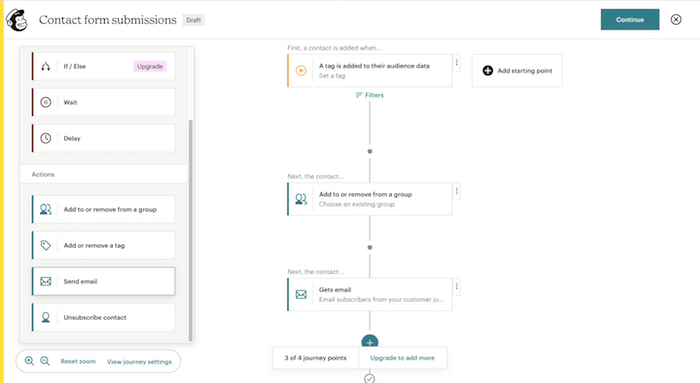Image resolution: width=700 pixels, height=383 pixels.
Task: Zoom in with the magnifier plus icon
Action: (29, 361)
